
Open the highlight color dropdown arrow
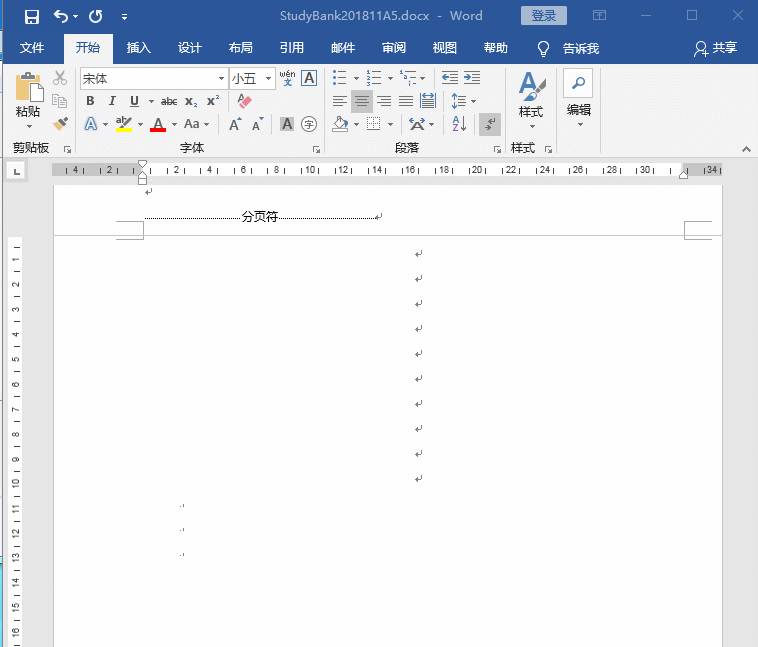point(140,124)
